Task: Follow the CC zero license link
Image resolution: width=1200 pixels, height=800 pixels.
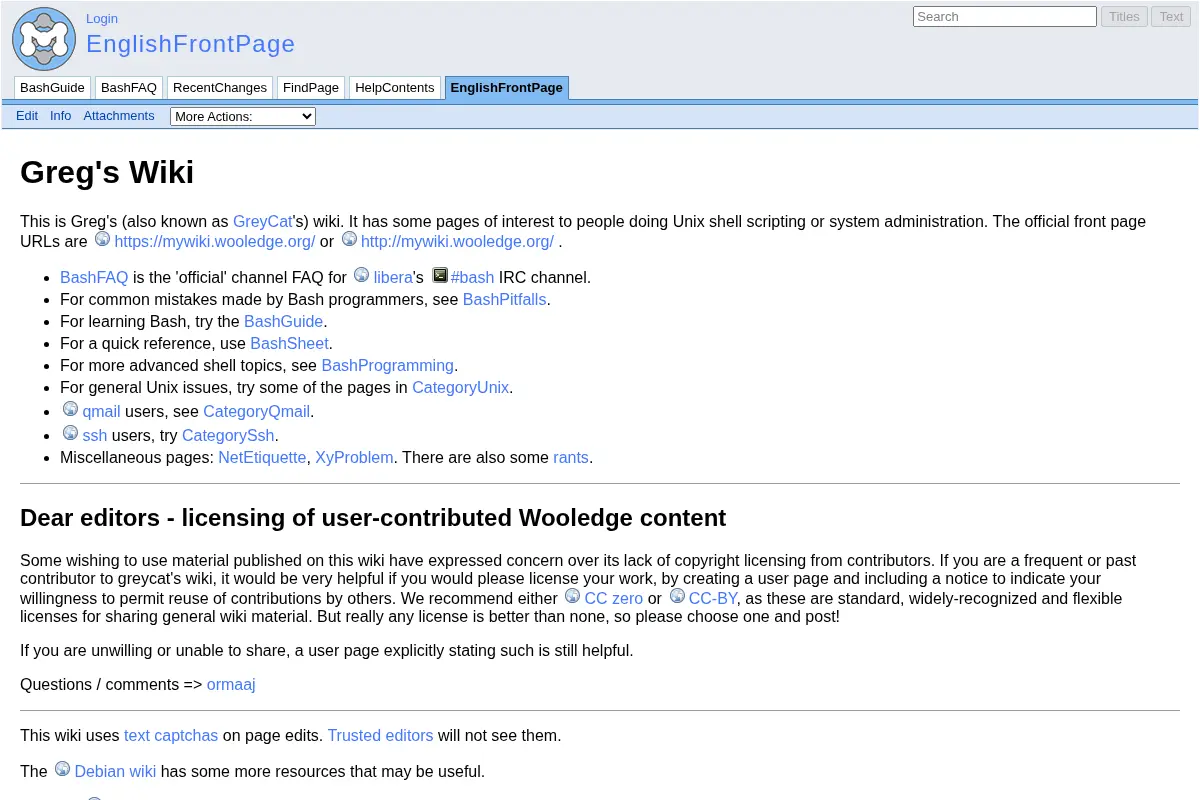Action: [x=614, y=599]
